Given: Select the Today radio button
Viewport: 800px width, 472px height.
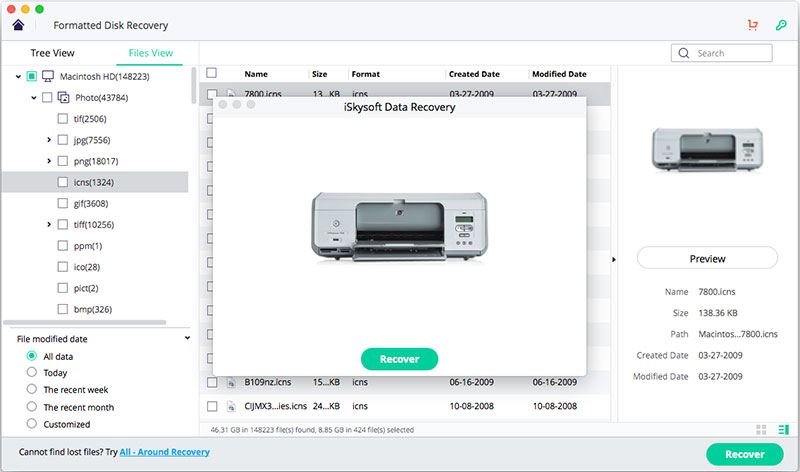Looking at the screenshot, I should 32,372.
